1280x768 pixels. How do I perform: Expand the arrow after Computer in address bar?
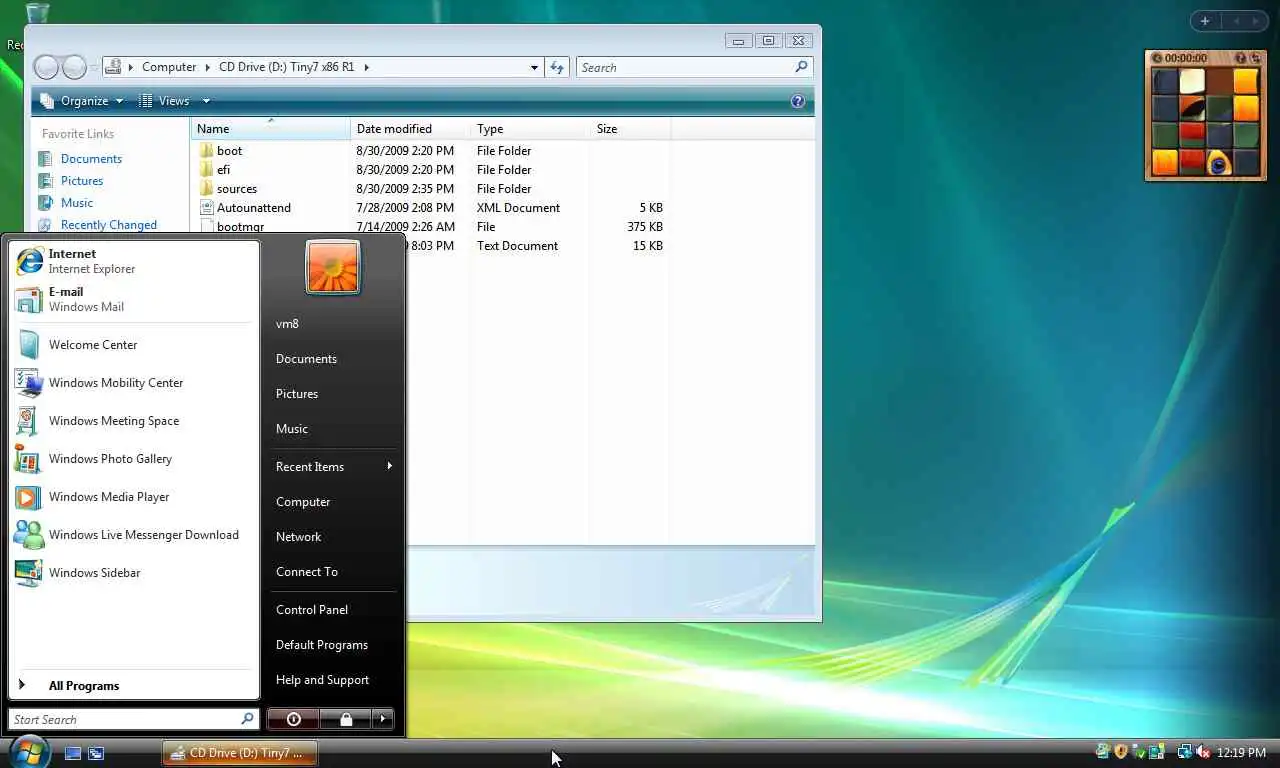[x=208, y=67]
